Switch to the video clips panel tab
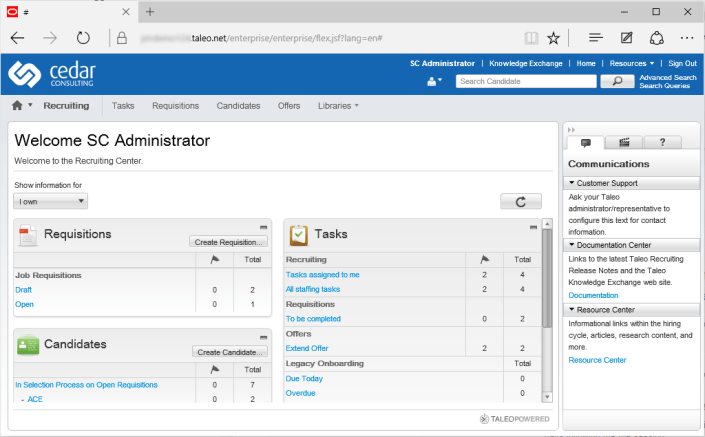This screenshot has height=437, width=705. coord(624,143)
